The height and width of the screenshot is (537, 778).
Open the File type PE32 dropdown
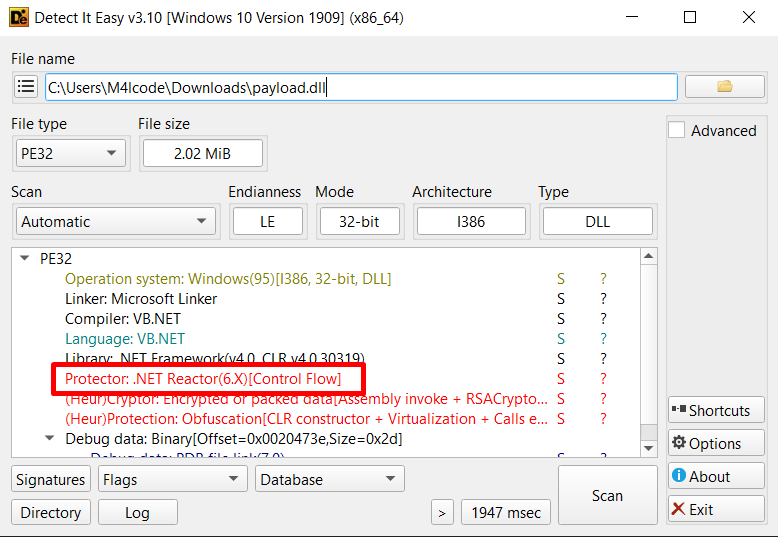(x=69, y=153)
